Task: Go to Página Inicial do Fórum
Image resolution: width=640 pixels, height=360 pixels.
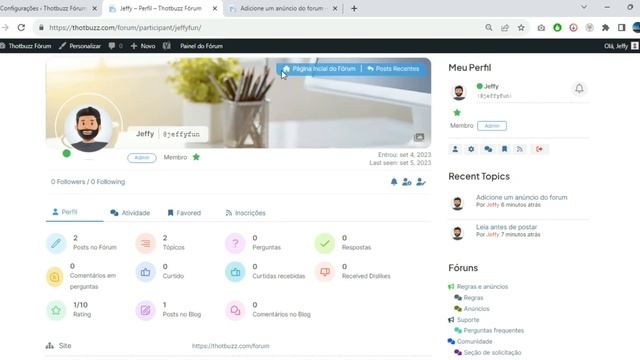Action: point(319,69)
